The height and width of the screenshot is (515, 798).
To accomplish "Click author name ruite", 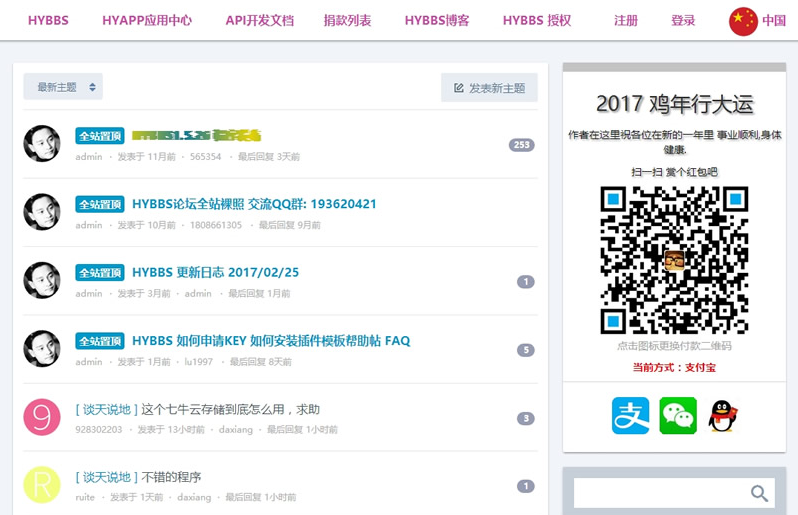I will 85,497.
